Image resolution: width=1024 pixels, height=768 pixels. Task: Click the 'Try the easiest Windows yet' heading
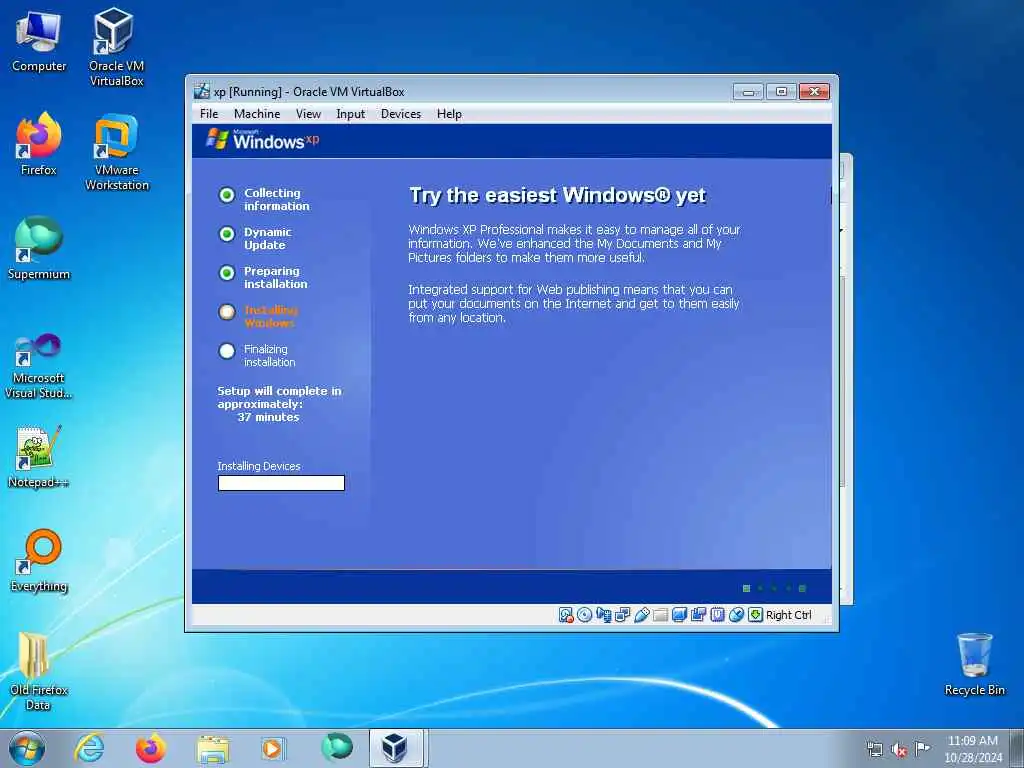click(x=558, y=195)
